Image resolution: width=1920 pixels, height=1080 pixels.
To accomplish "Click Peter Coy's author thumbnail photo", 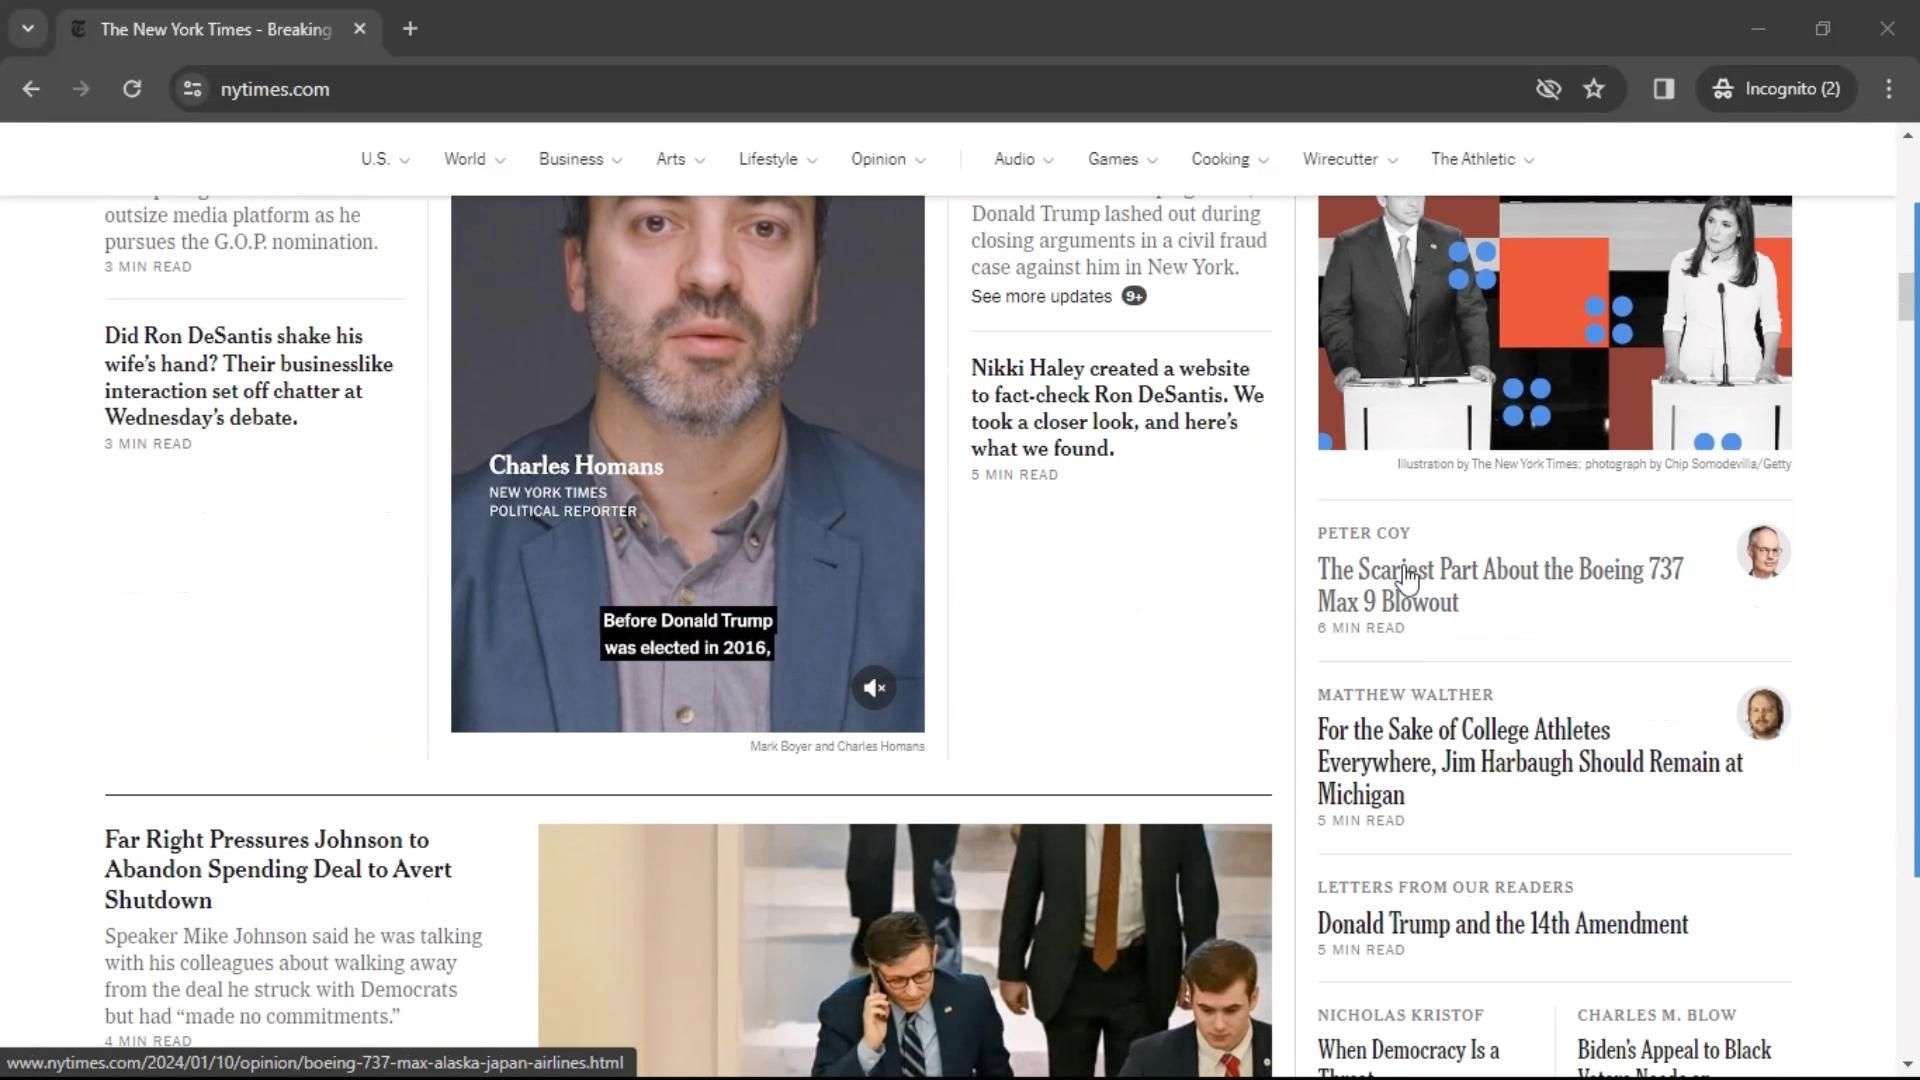I will pos(1762,552).
